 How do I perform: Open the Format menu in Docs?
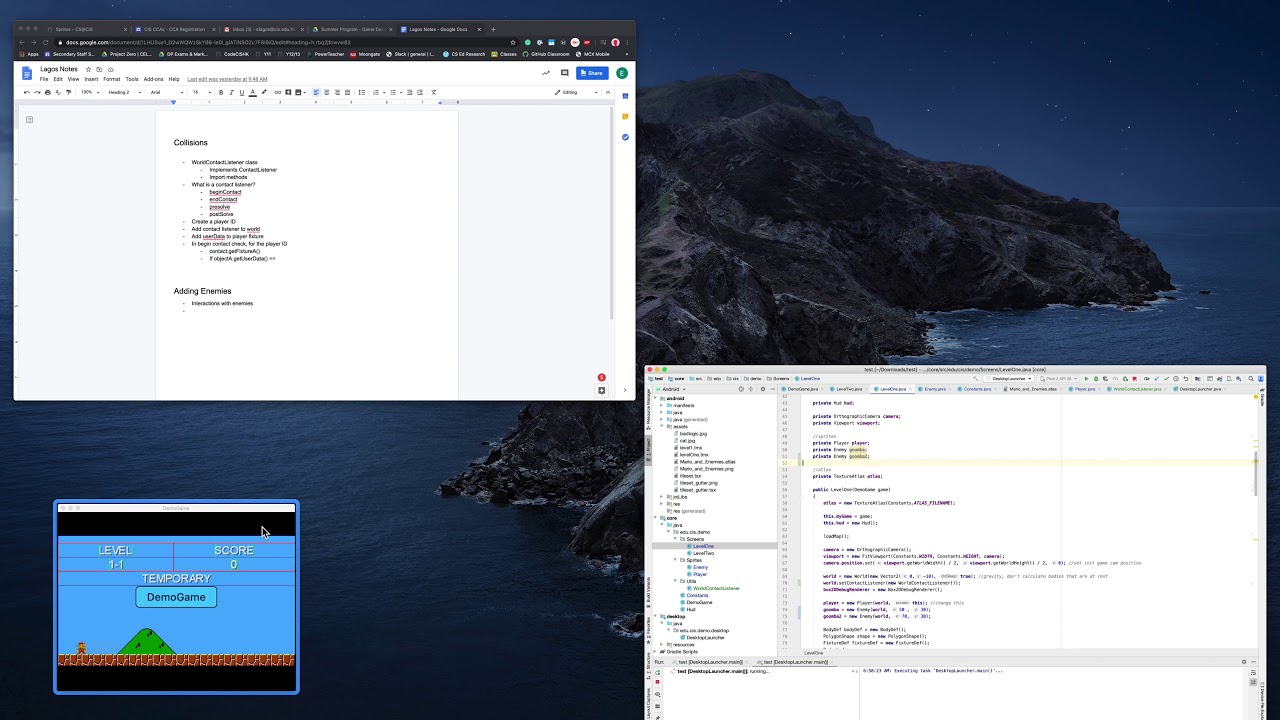pos(111,79)
